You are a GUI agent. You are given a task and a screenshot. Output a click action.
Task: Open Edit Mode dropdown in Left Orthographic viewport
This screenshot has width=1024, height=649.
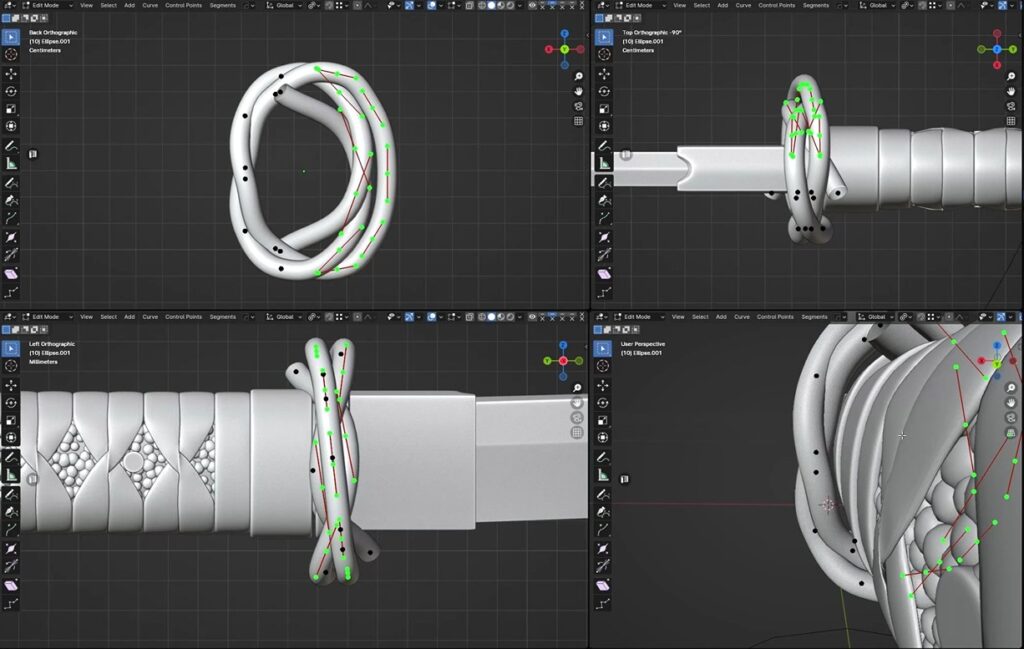pyautogui.click(x=49, y=317)
